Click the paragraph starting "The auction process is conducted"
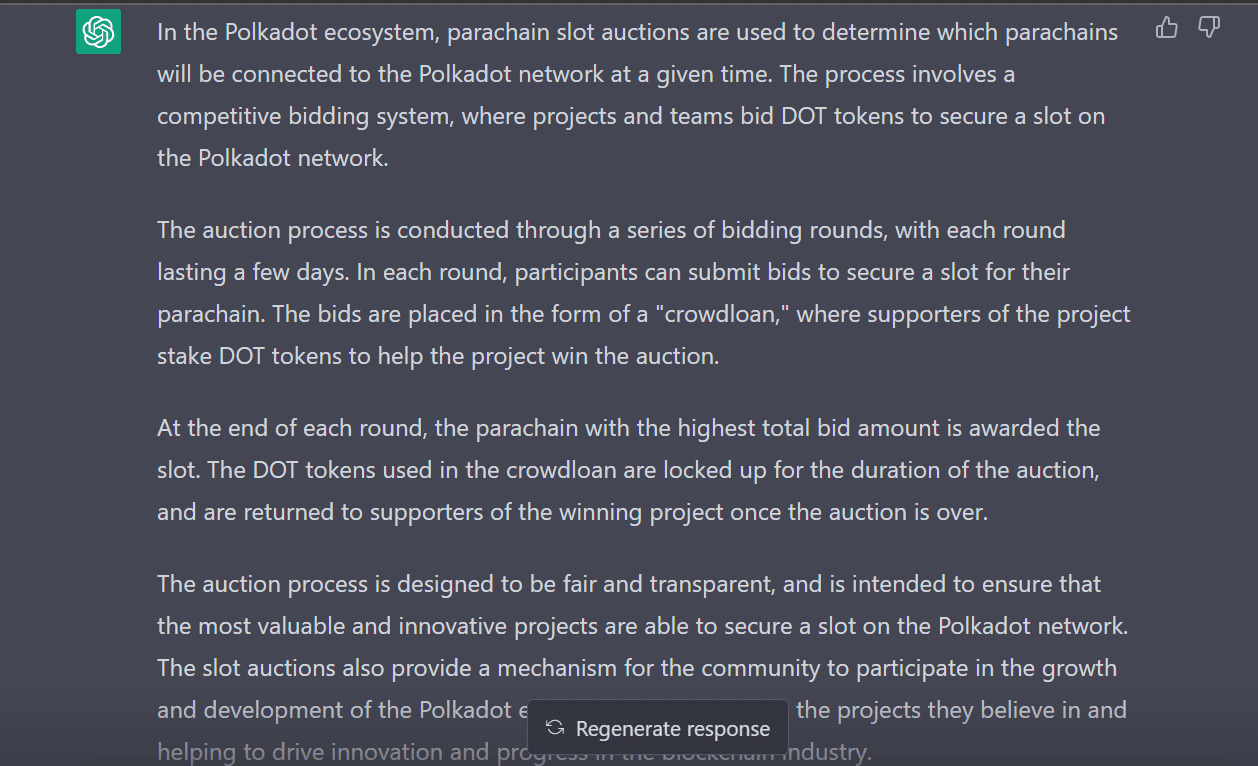The width and height of the screenshot is (1258, 766). pyautogui.click(x=643, y=293)
